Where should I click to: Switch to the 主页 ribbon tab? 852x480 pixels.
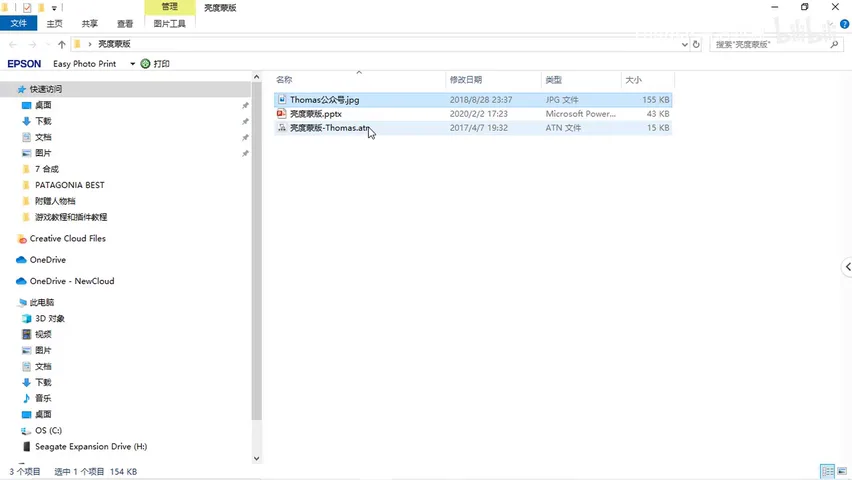(54, 23)
